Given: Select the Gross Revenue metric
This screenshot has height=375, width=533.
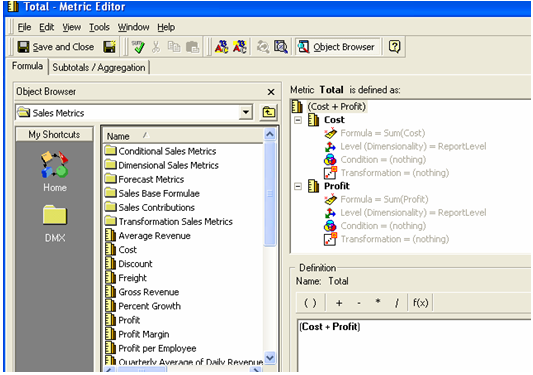Looking at the screenshot, I should [142, 292].
